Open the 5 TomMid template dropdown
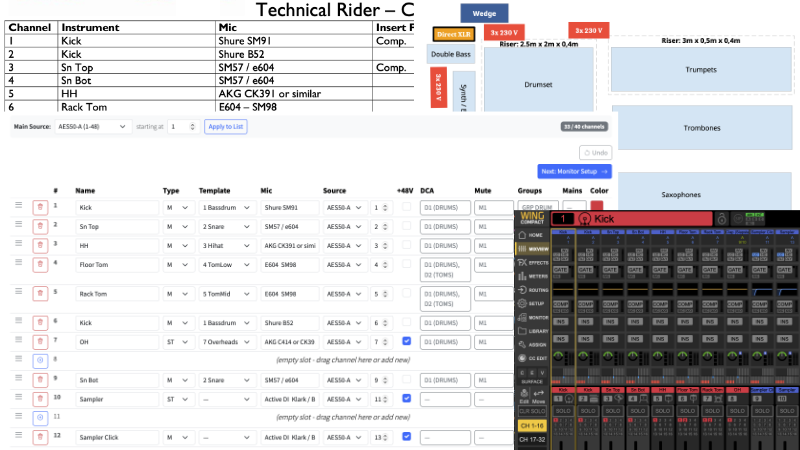Image resolution: width=800 pixels, height=450 pixels. (226, 294)
